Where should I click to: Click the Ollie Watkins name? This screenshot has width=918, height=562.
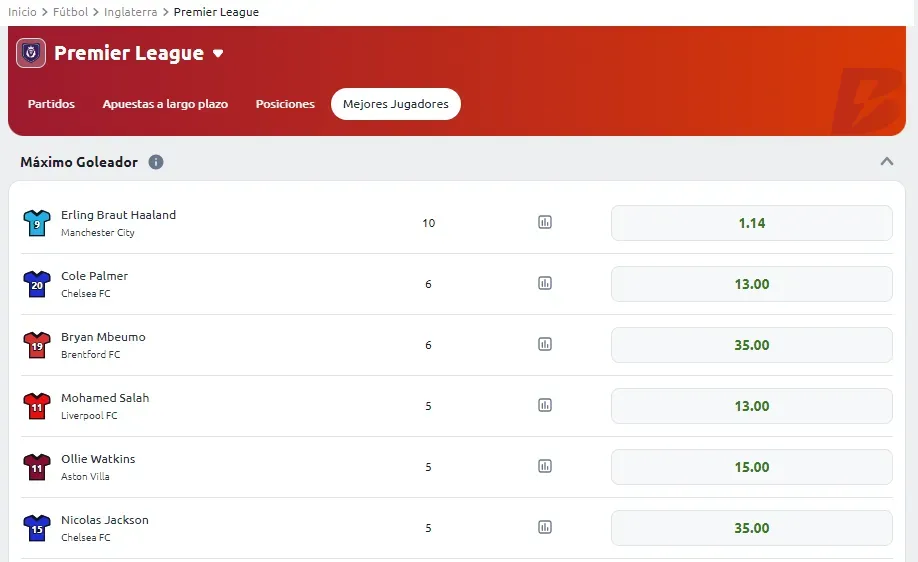(98, 459)
